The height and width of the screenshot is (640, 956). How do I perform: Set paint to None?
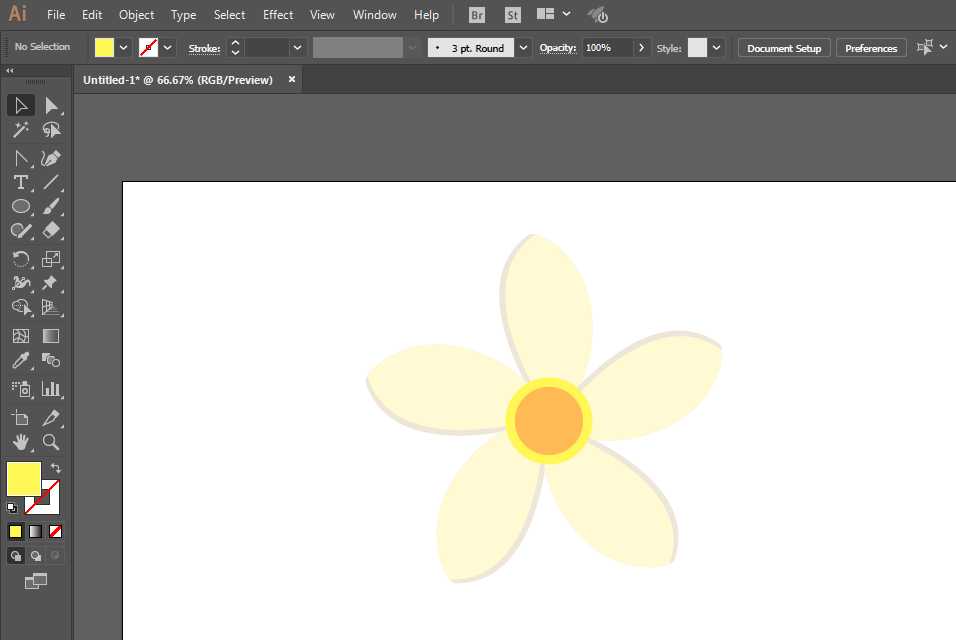pos(56,531)
